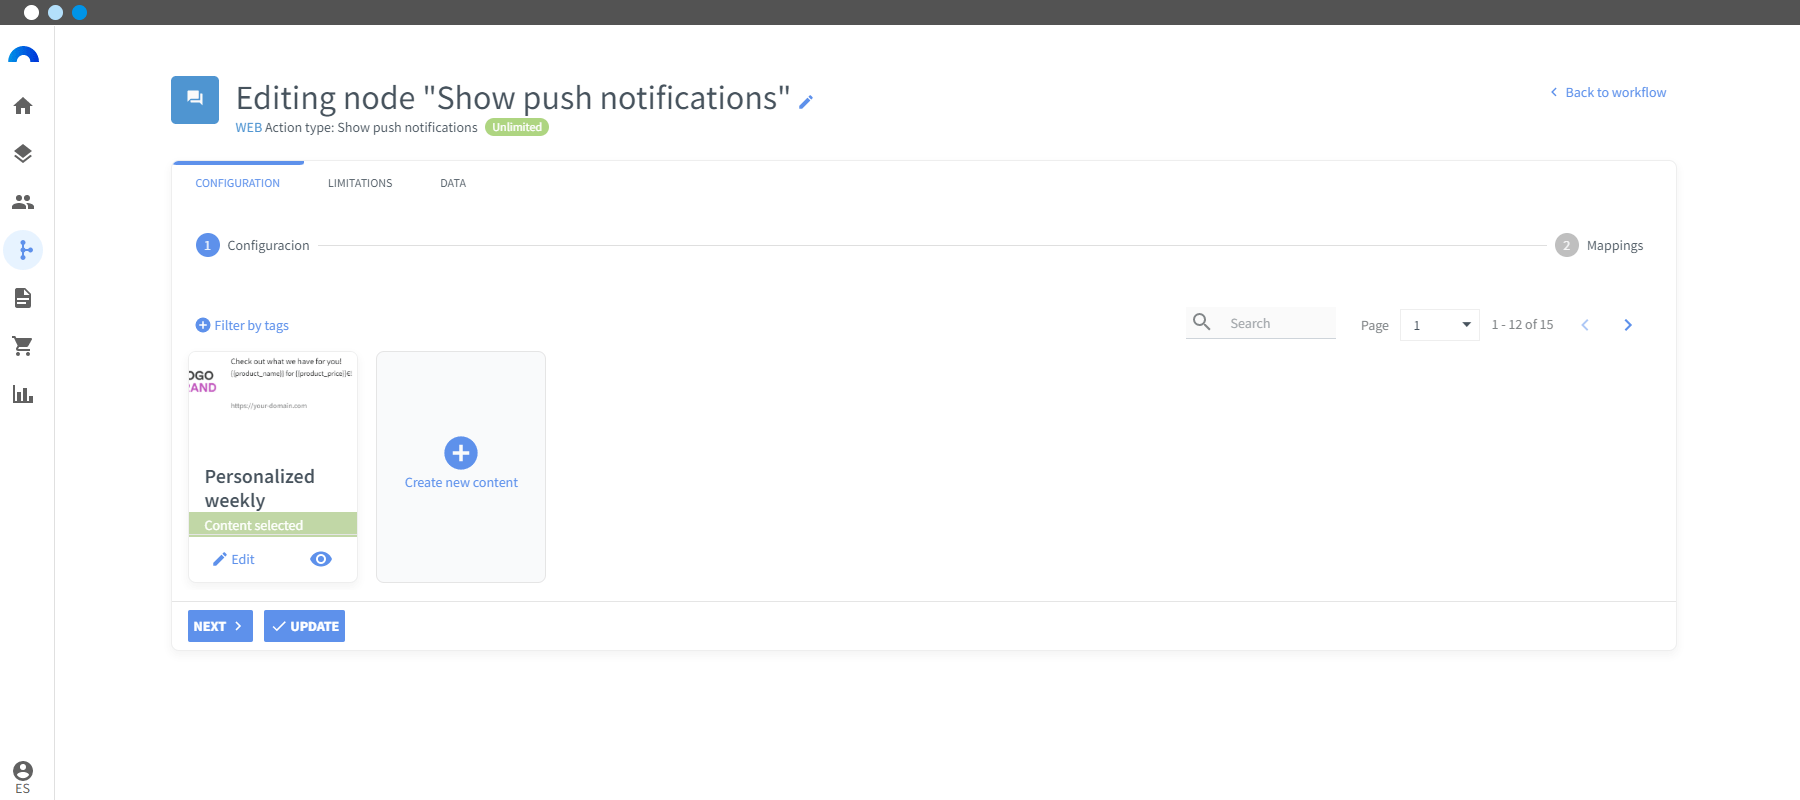Switch to the Data tab
This screenshot has width=1800, height=800.
click(453, 183)
